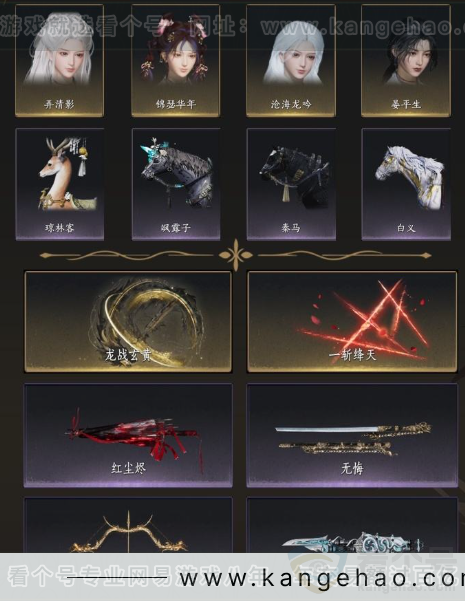This screenshot has height=602, width=465.
Task: Click the ornamental gold divider emblem
Action: (x=235, y=255)
